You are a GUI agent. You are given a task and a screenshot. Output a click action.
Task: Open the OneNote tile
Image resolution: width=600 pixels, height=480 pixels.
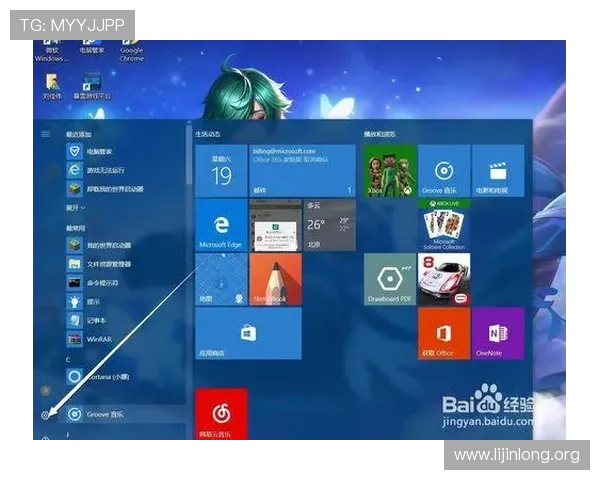coord(498,333)
